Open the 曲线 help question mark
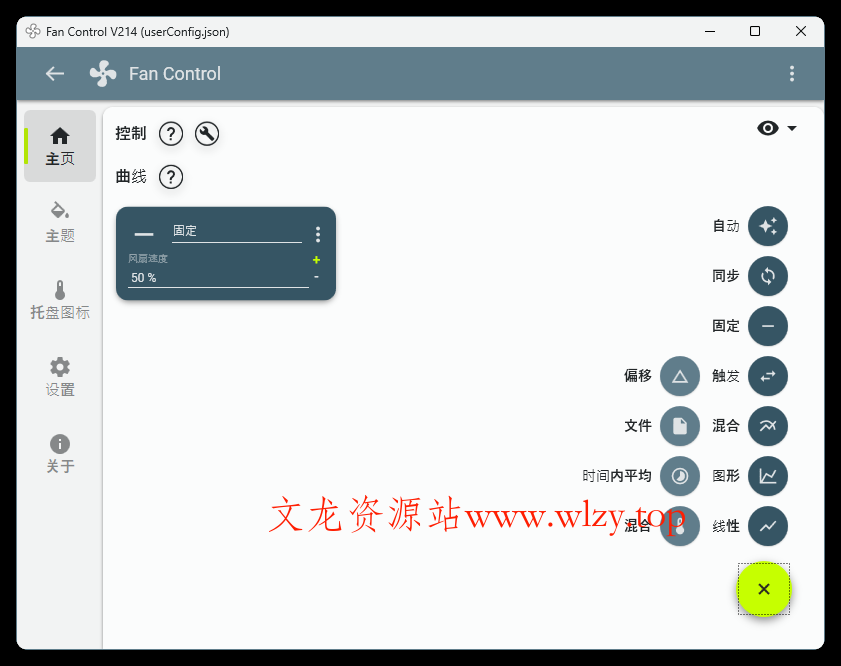 (170, 177)
